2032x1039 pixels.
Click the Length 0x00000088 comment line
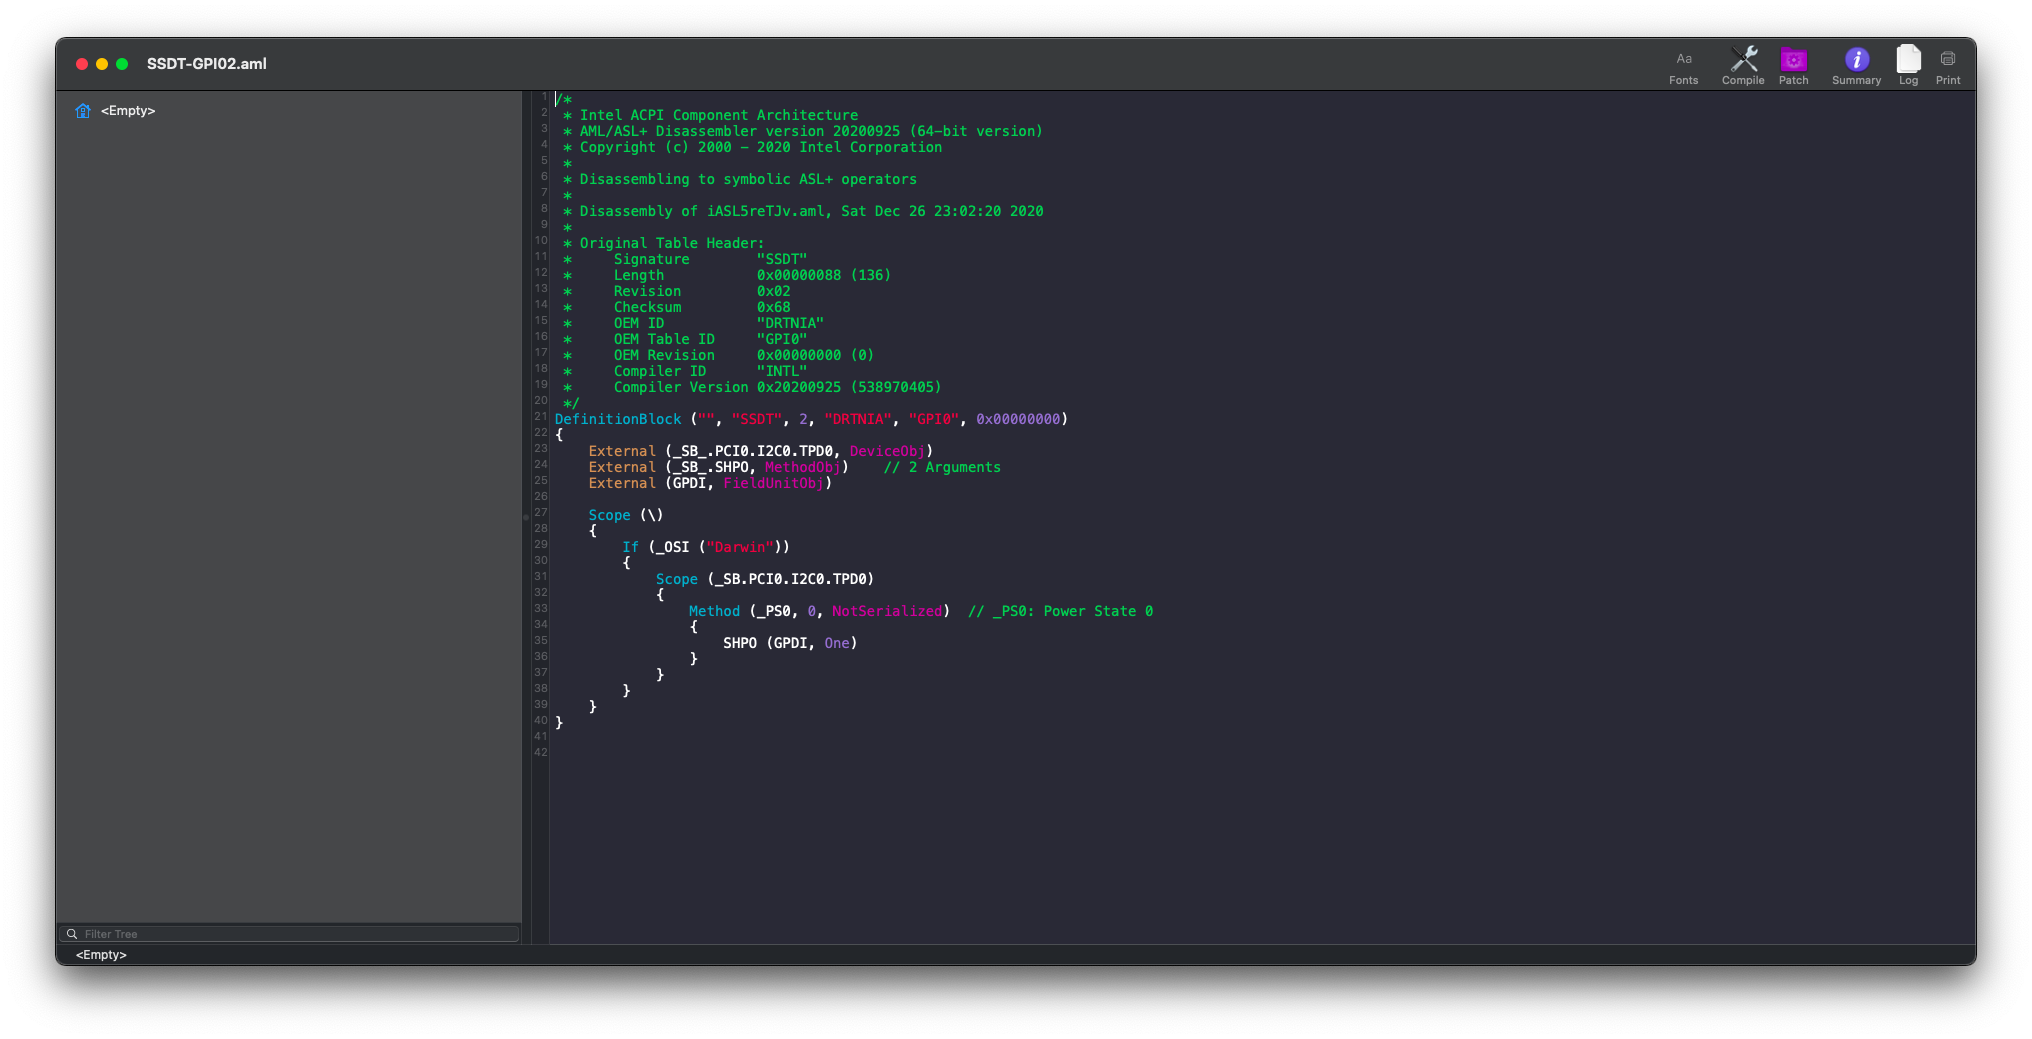point(726,275)
